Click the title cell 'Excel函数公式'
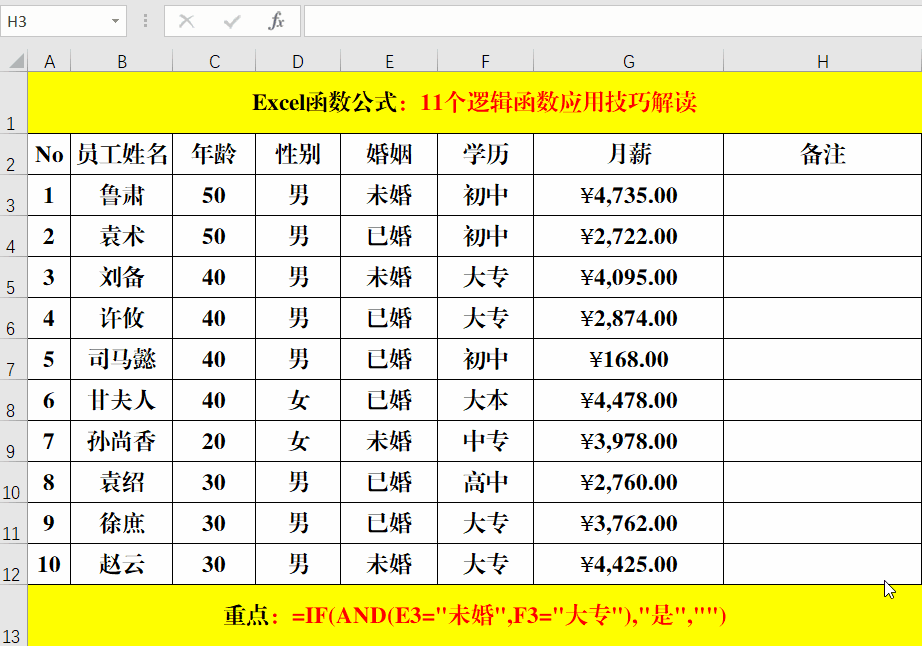This screenshot has height=646, width=922. point(475,103)
